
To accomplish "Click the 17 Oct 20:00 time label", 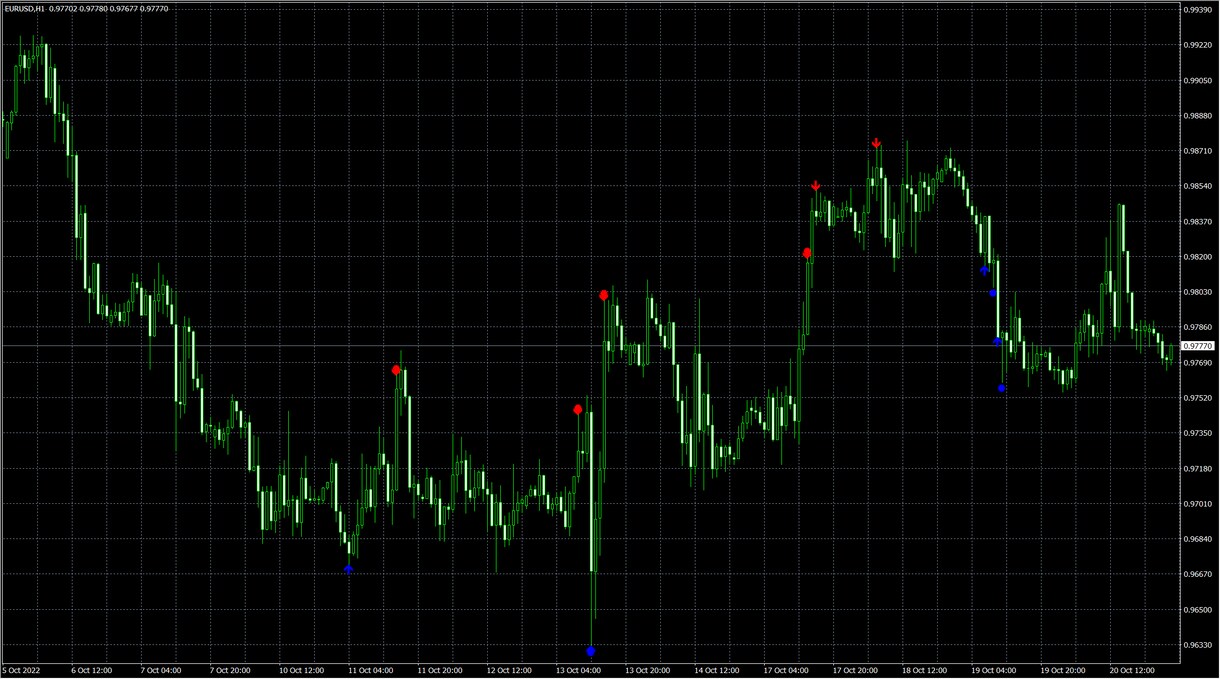I will pyautogui.click(x=856, y=671).
